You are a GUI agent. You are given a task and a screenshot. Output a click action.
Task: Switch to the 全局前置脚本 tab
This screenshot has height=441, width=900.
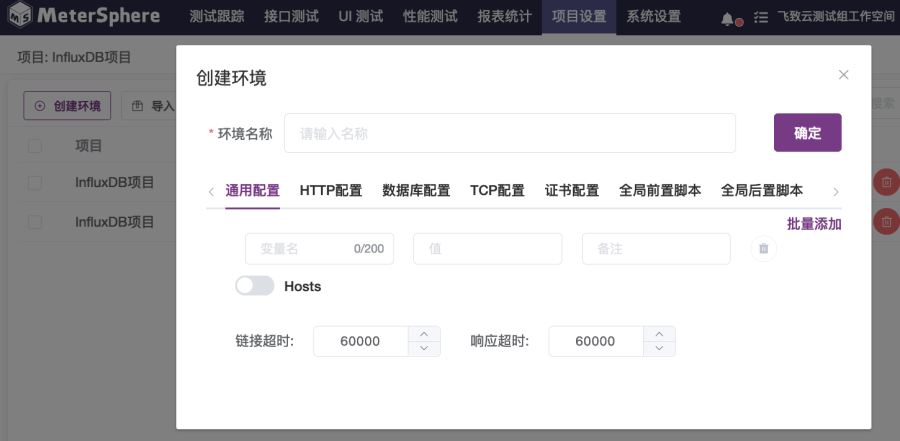click(x=660, y=191)
